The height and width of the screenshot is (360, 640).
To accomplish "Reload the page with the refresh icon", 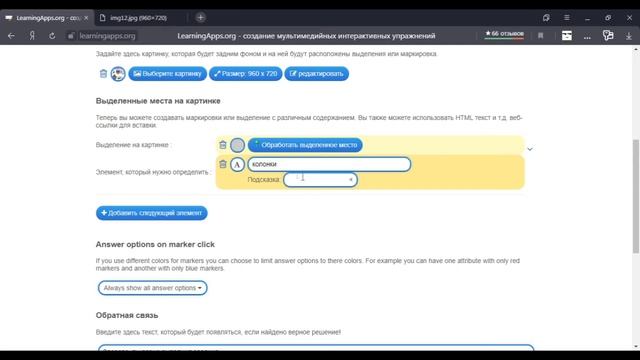I will [x=52, y=36].
